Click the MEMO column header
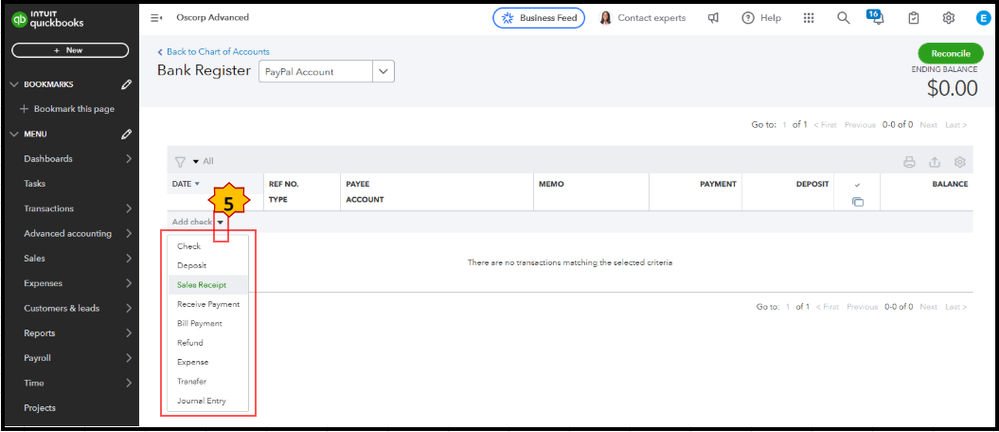 pyautogui.click(x=551, y=184)
